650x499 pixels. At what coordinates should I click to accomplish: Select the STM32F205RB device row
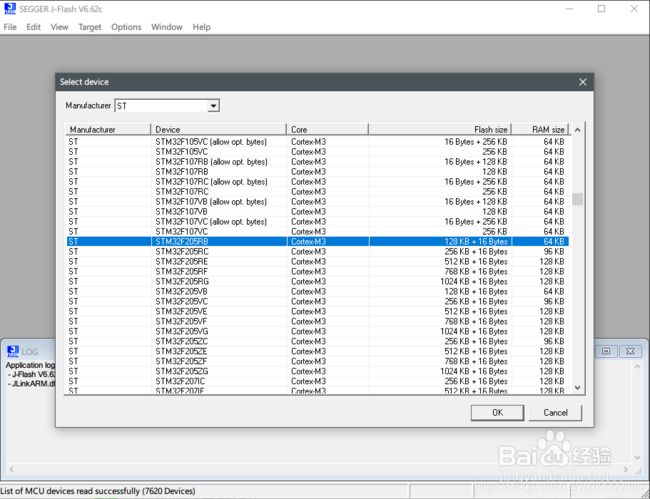[318, 242]
